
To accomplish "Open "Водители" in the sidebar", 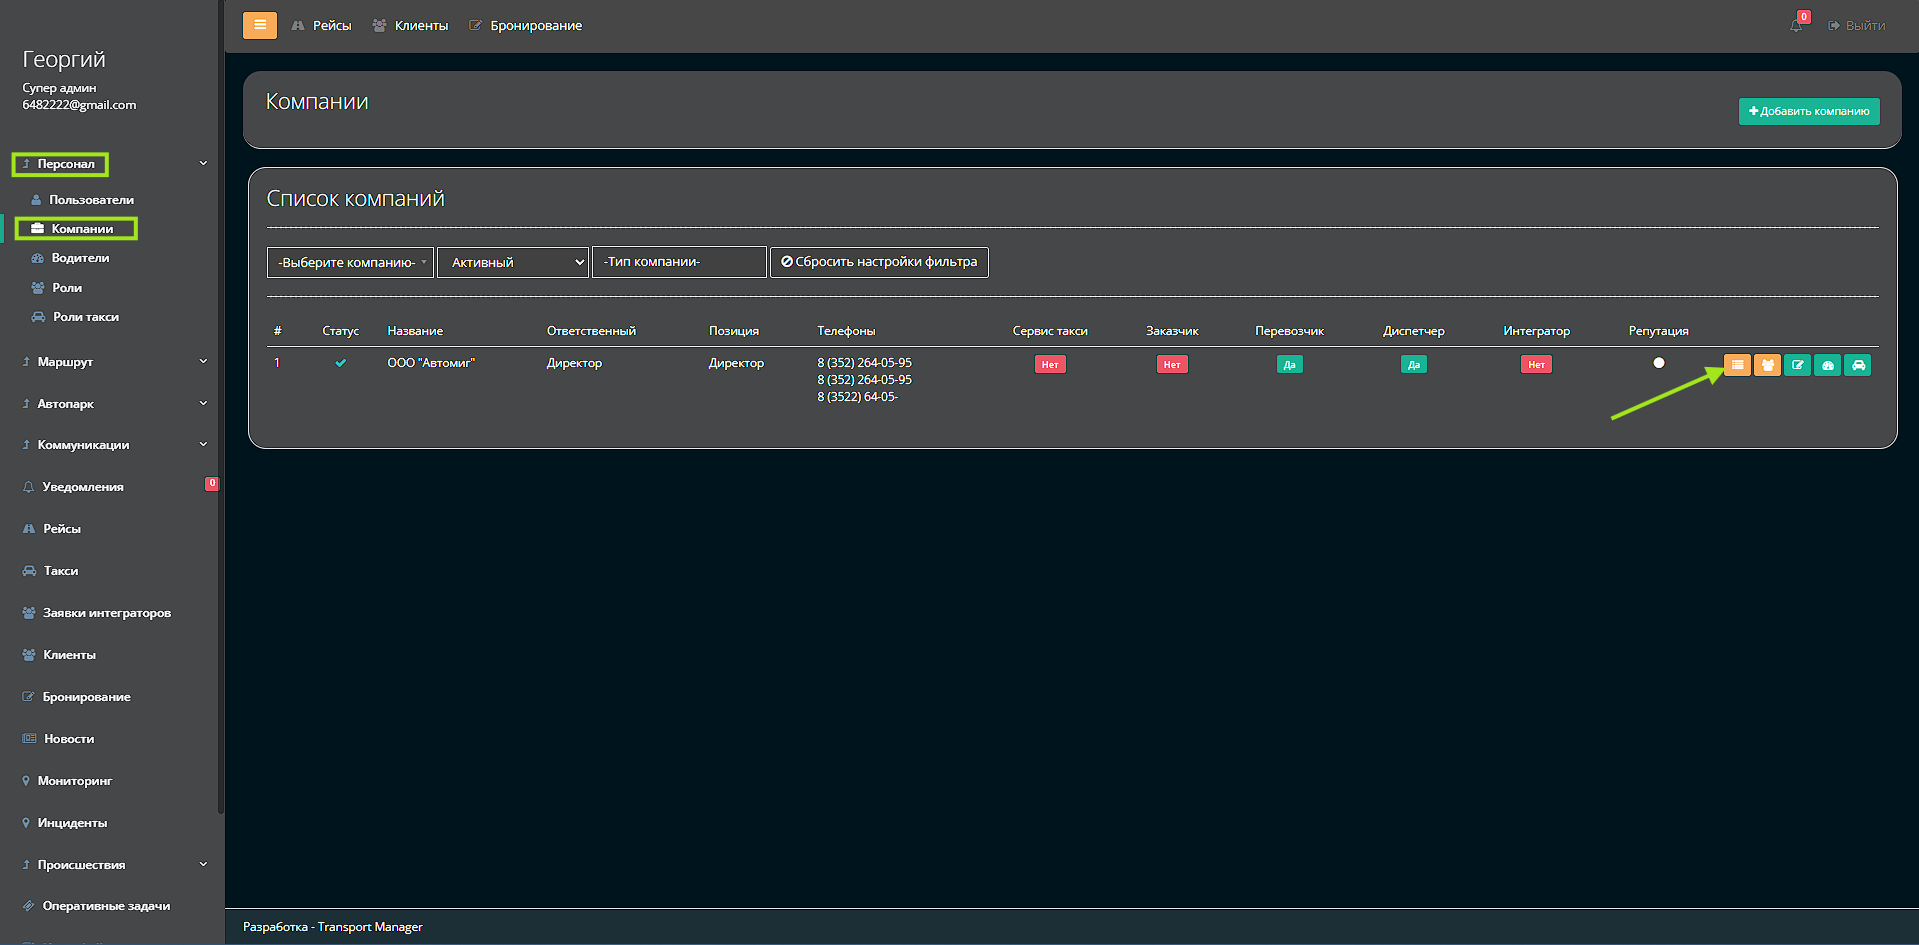I will [x=80, y=258].
